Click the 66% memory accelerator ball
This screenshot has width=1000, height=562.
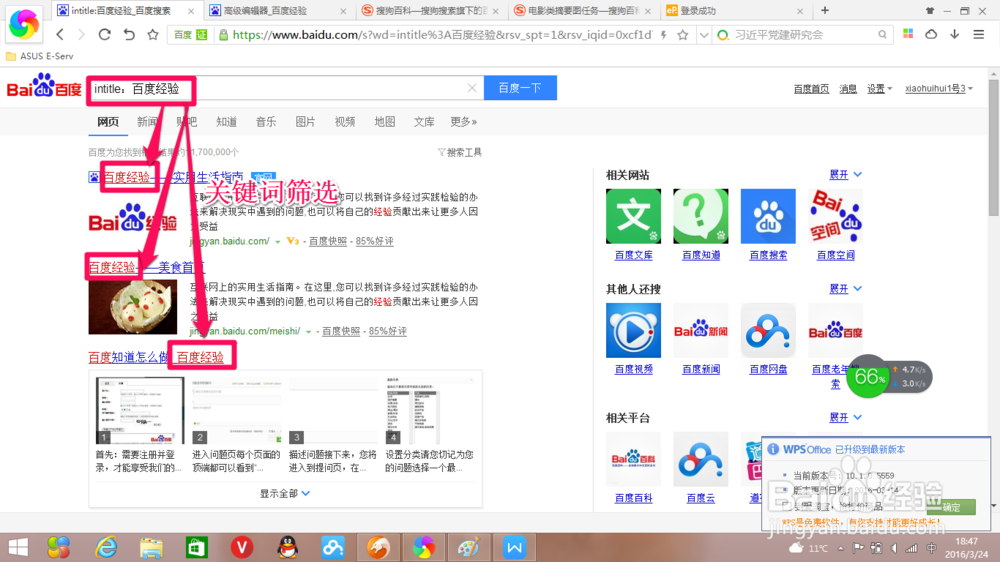869,376
